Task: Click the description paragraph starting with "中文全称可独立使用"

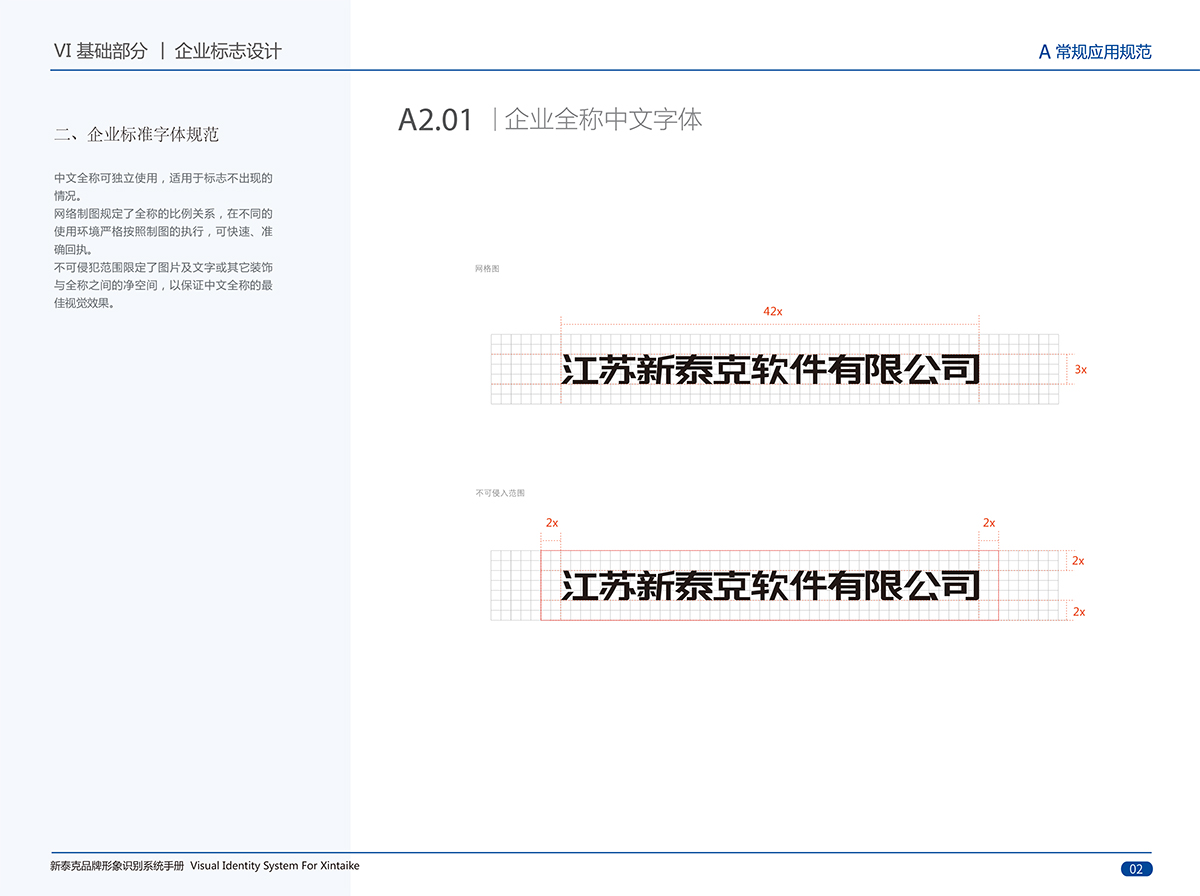Action: coord(164,241)
